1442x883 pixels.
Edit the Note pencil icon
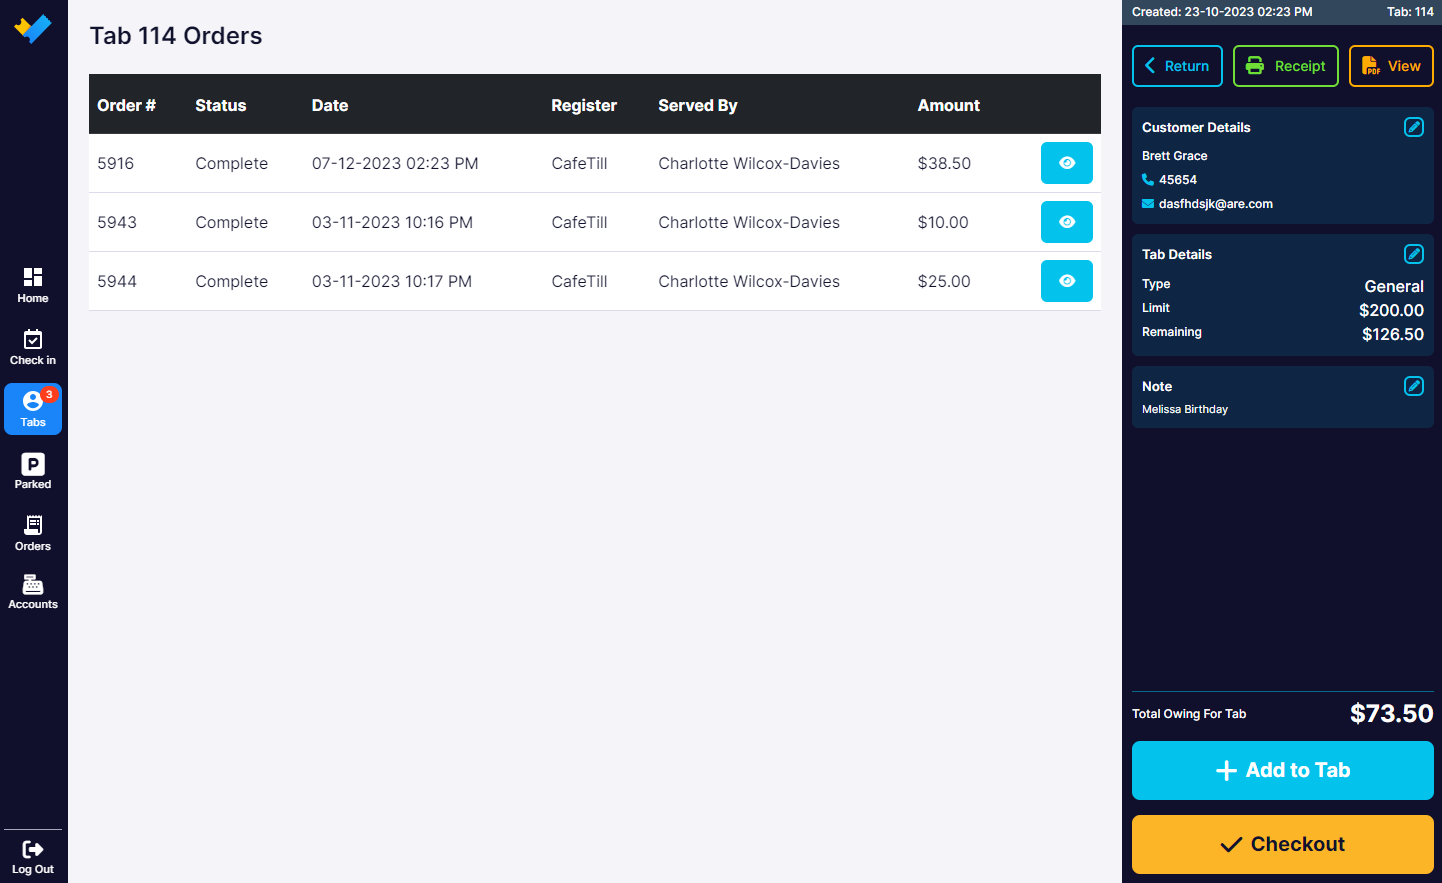[1413, 386]
